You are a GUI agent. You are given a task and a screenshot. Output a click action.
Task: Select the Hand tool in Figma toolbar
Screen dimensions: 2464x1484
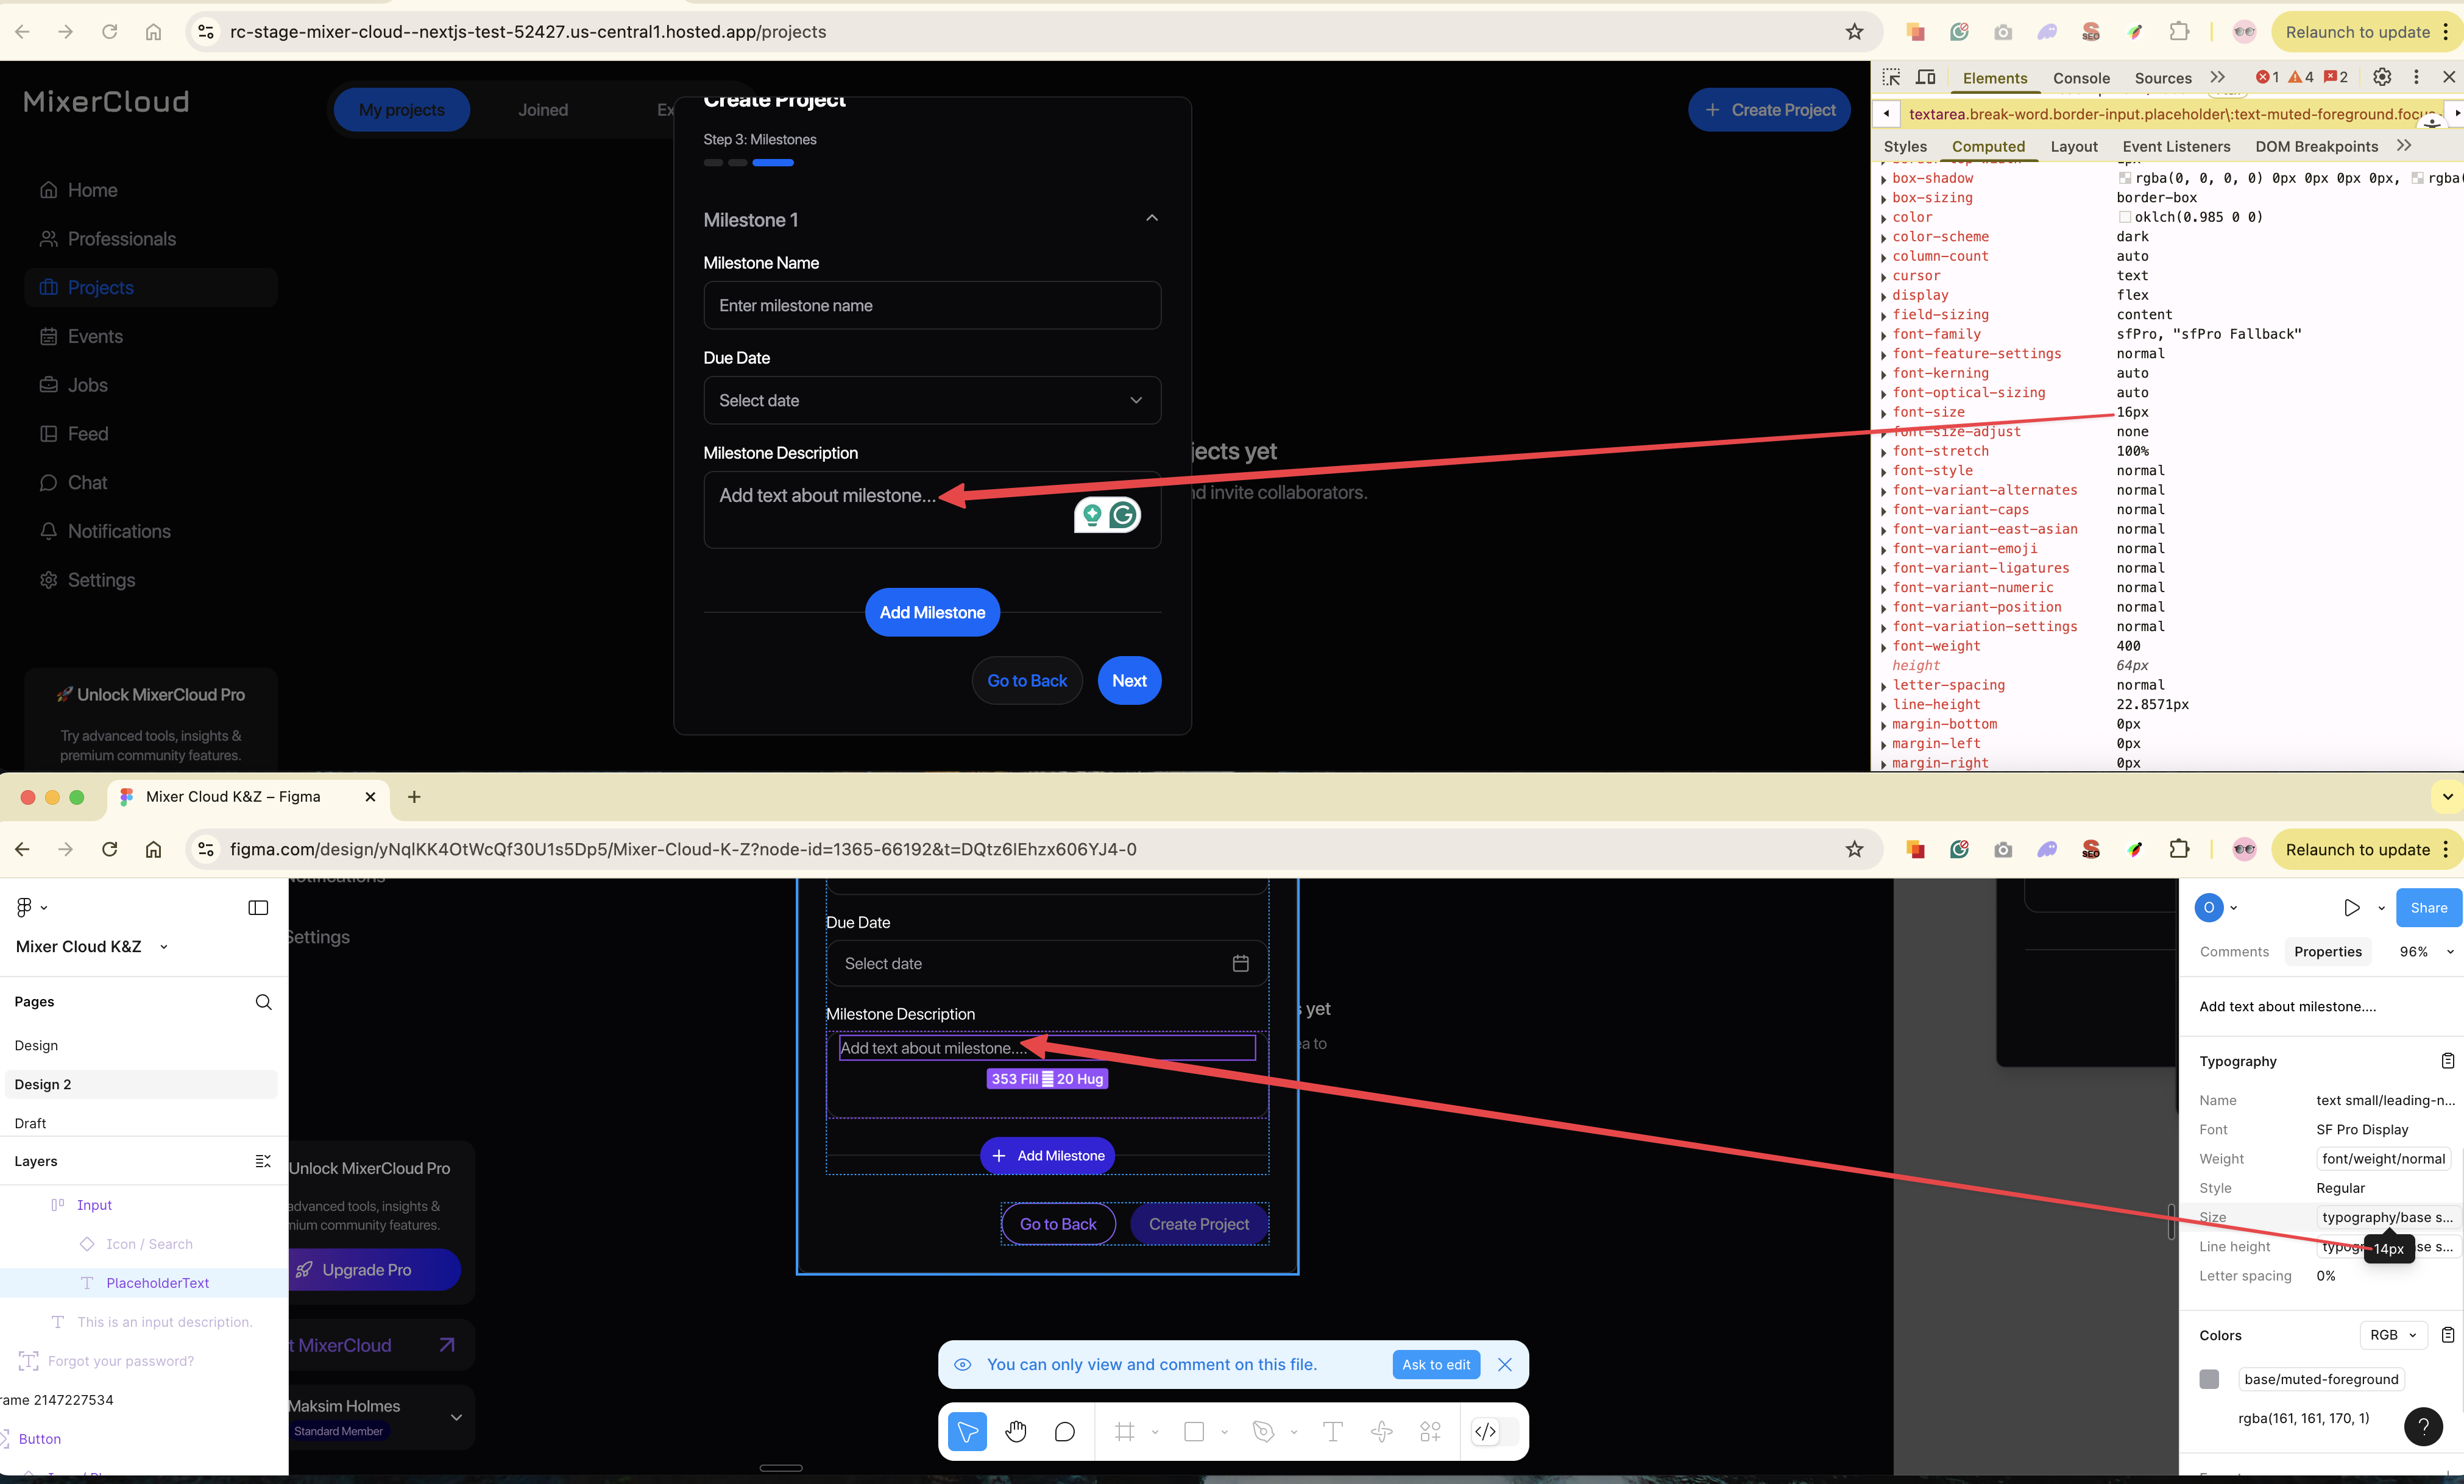pyautogui.click(x=1016, y=1431)
